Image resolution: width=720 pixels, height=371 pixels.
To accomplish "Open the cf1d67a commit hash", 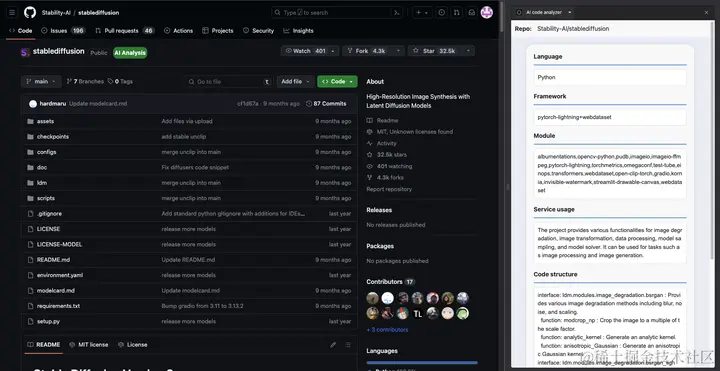I will tap(248, 104).
